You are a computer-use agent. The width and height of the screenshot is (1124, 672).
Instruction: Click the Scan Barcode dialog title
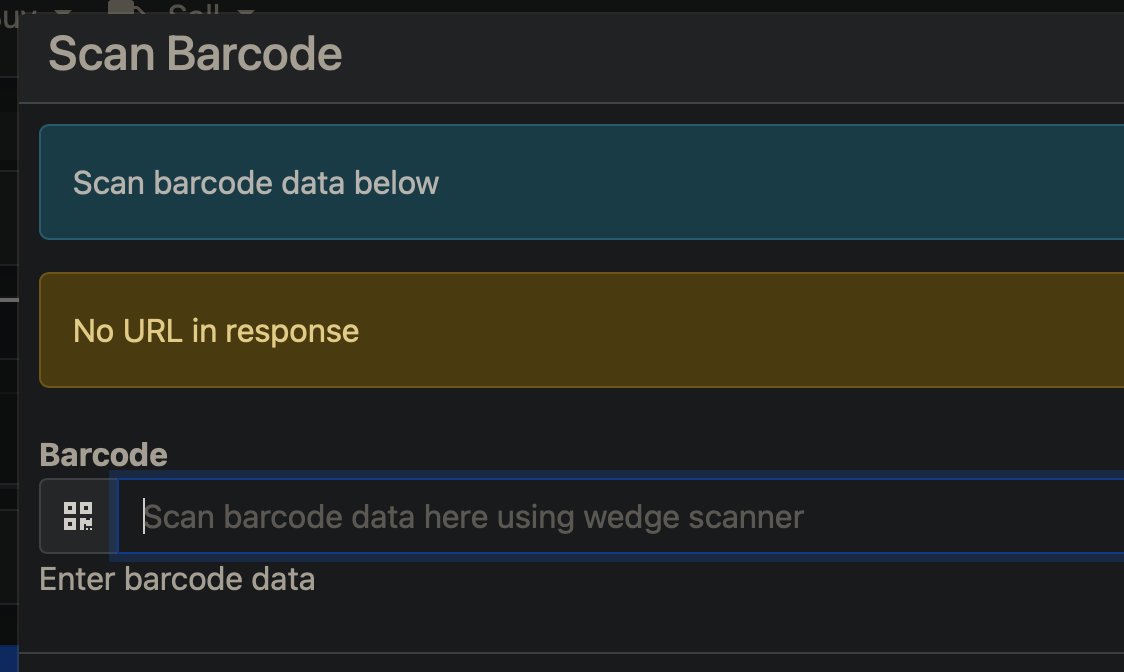pos(195,54)
